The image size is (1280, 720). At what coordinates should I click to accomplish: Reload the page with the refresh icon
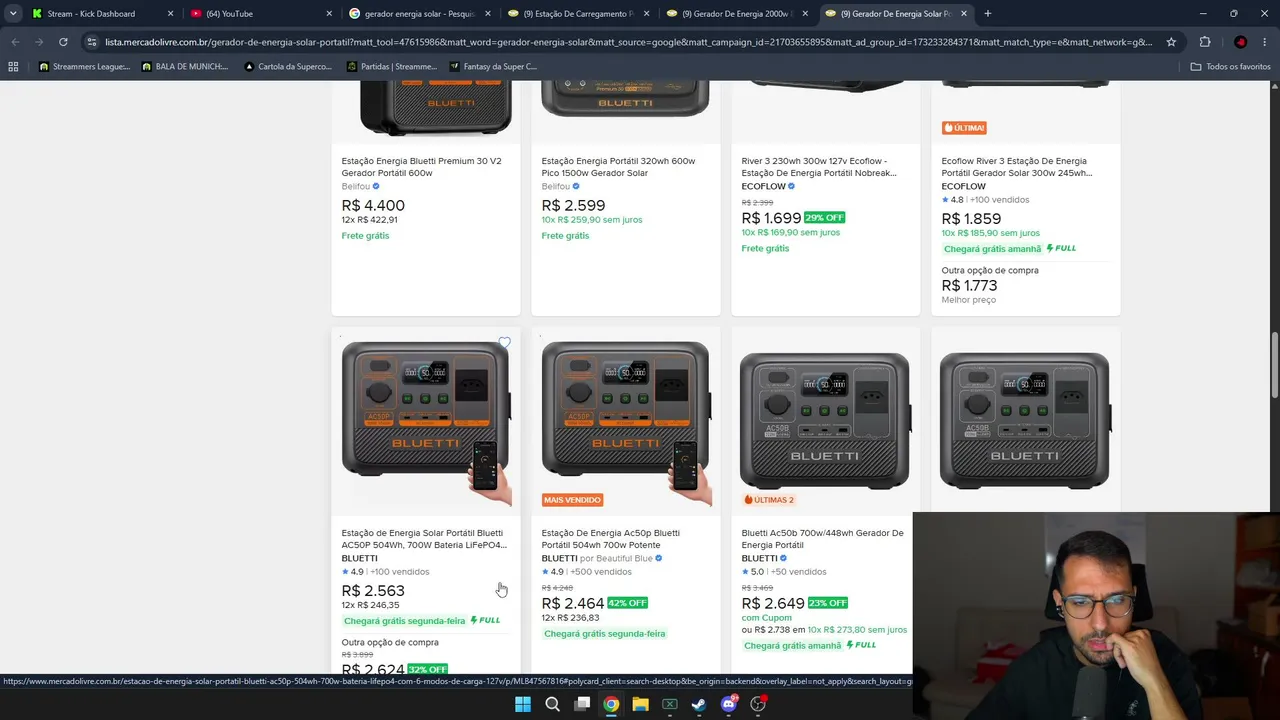[63, 42]
